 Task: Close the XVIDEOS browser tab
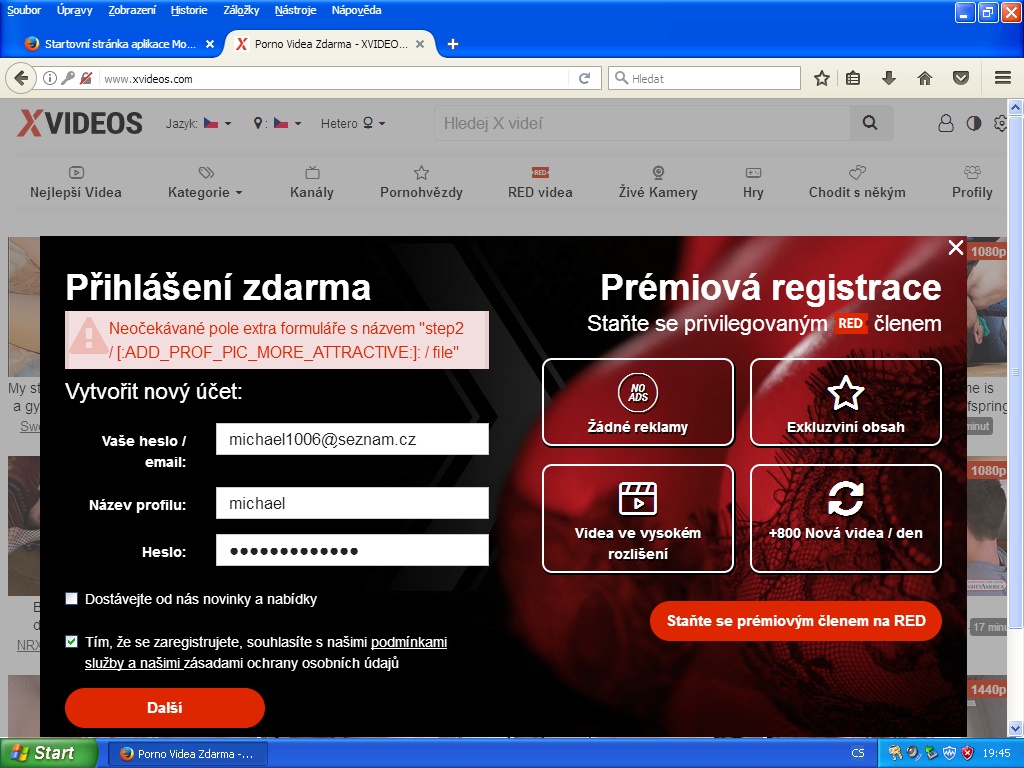tap(420, 44)
